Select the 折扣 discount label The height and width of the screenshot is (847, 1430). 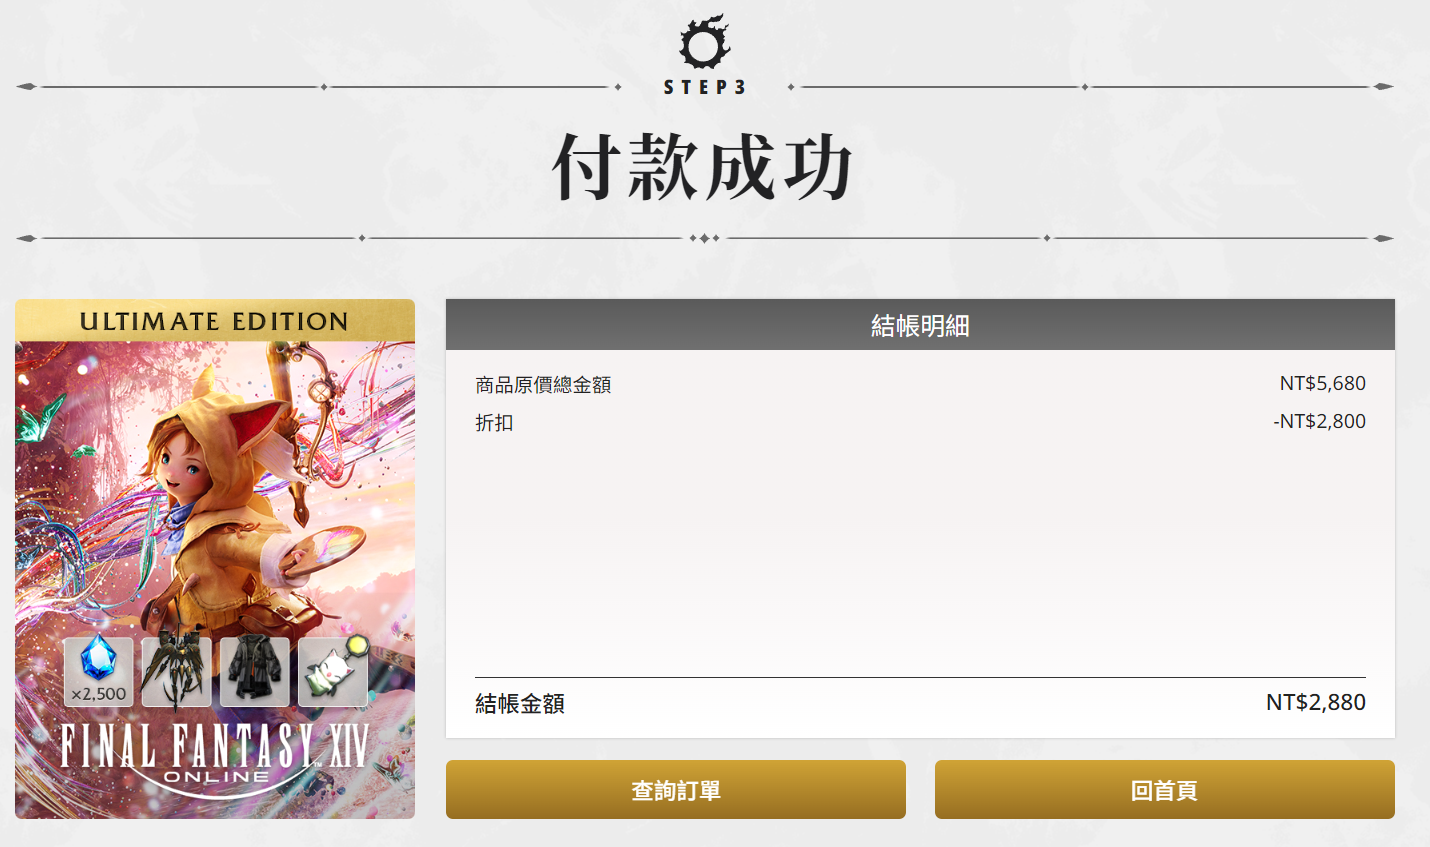coord(494,423)
